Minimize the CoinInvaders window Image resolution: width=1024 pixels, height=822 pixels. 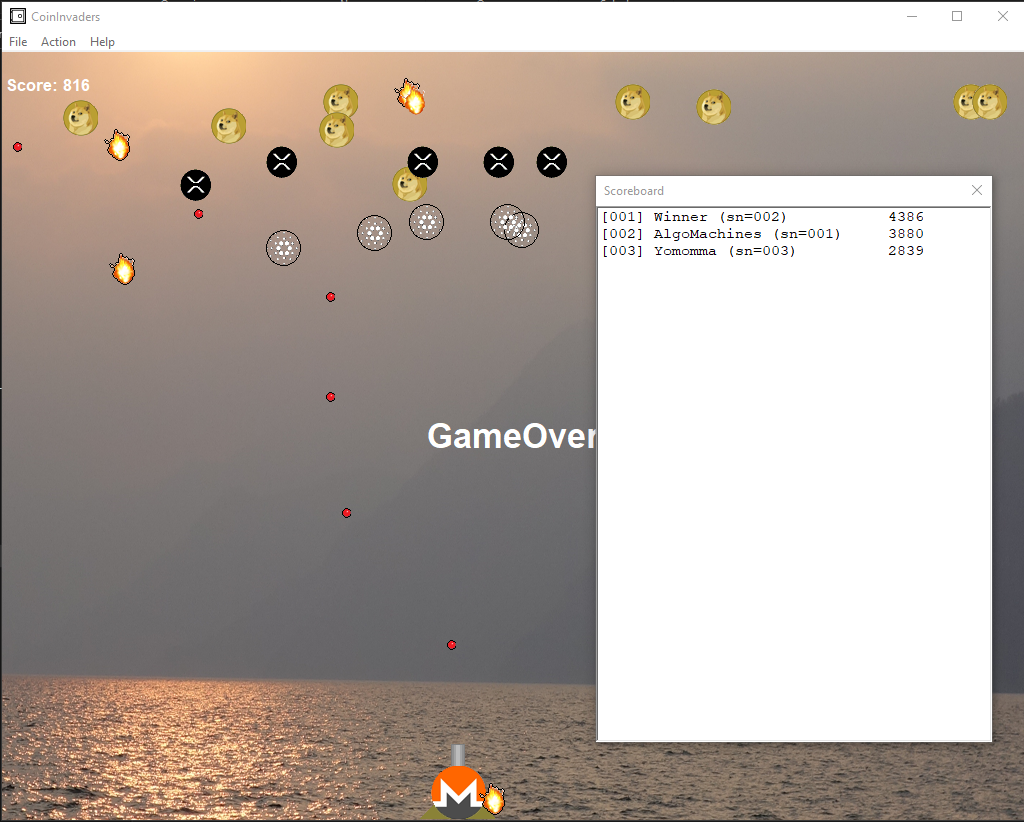coord(912,16)
